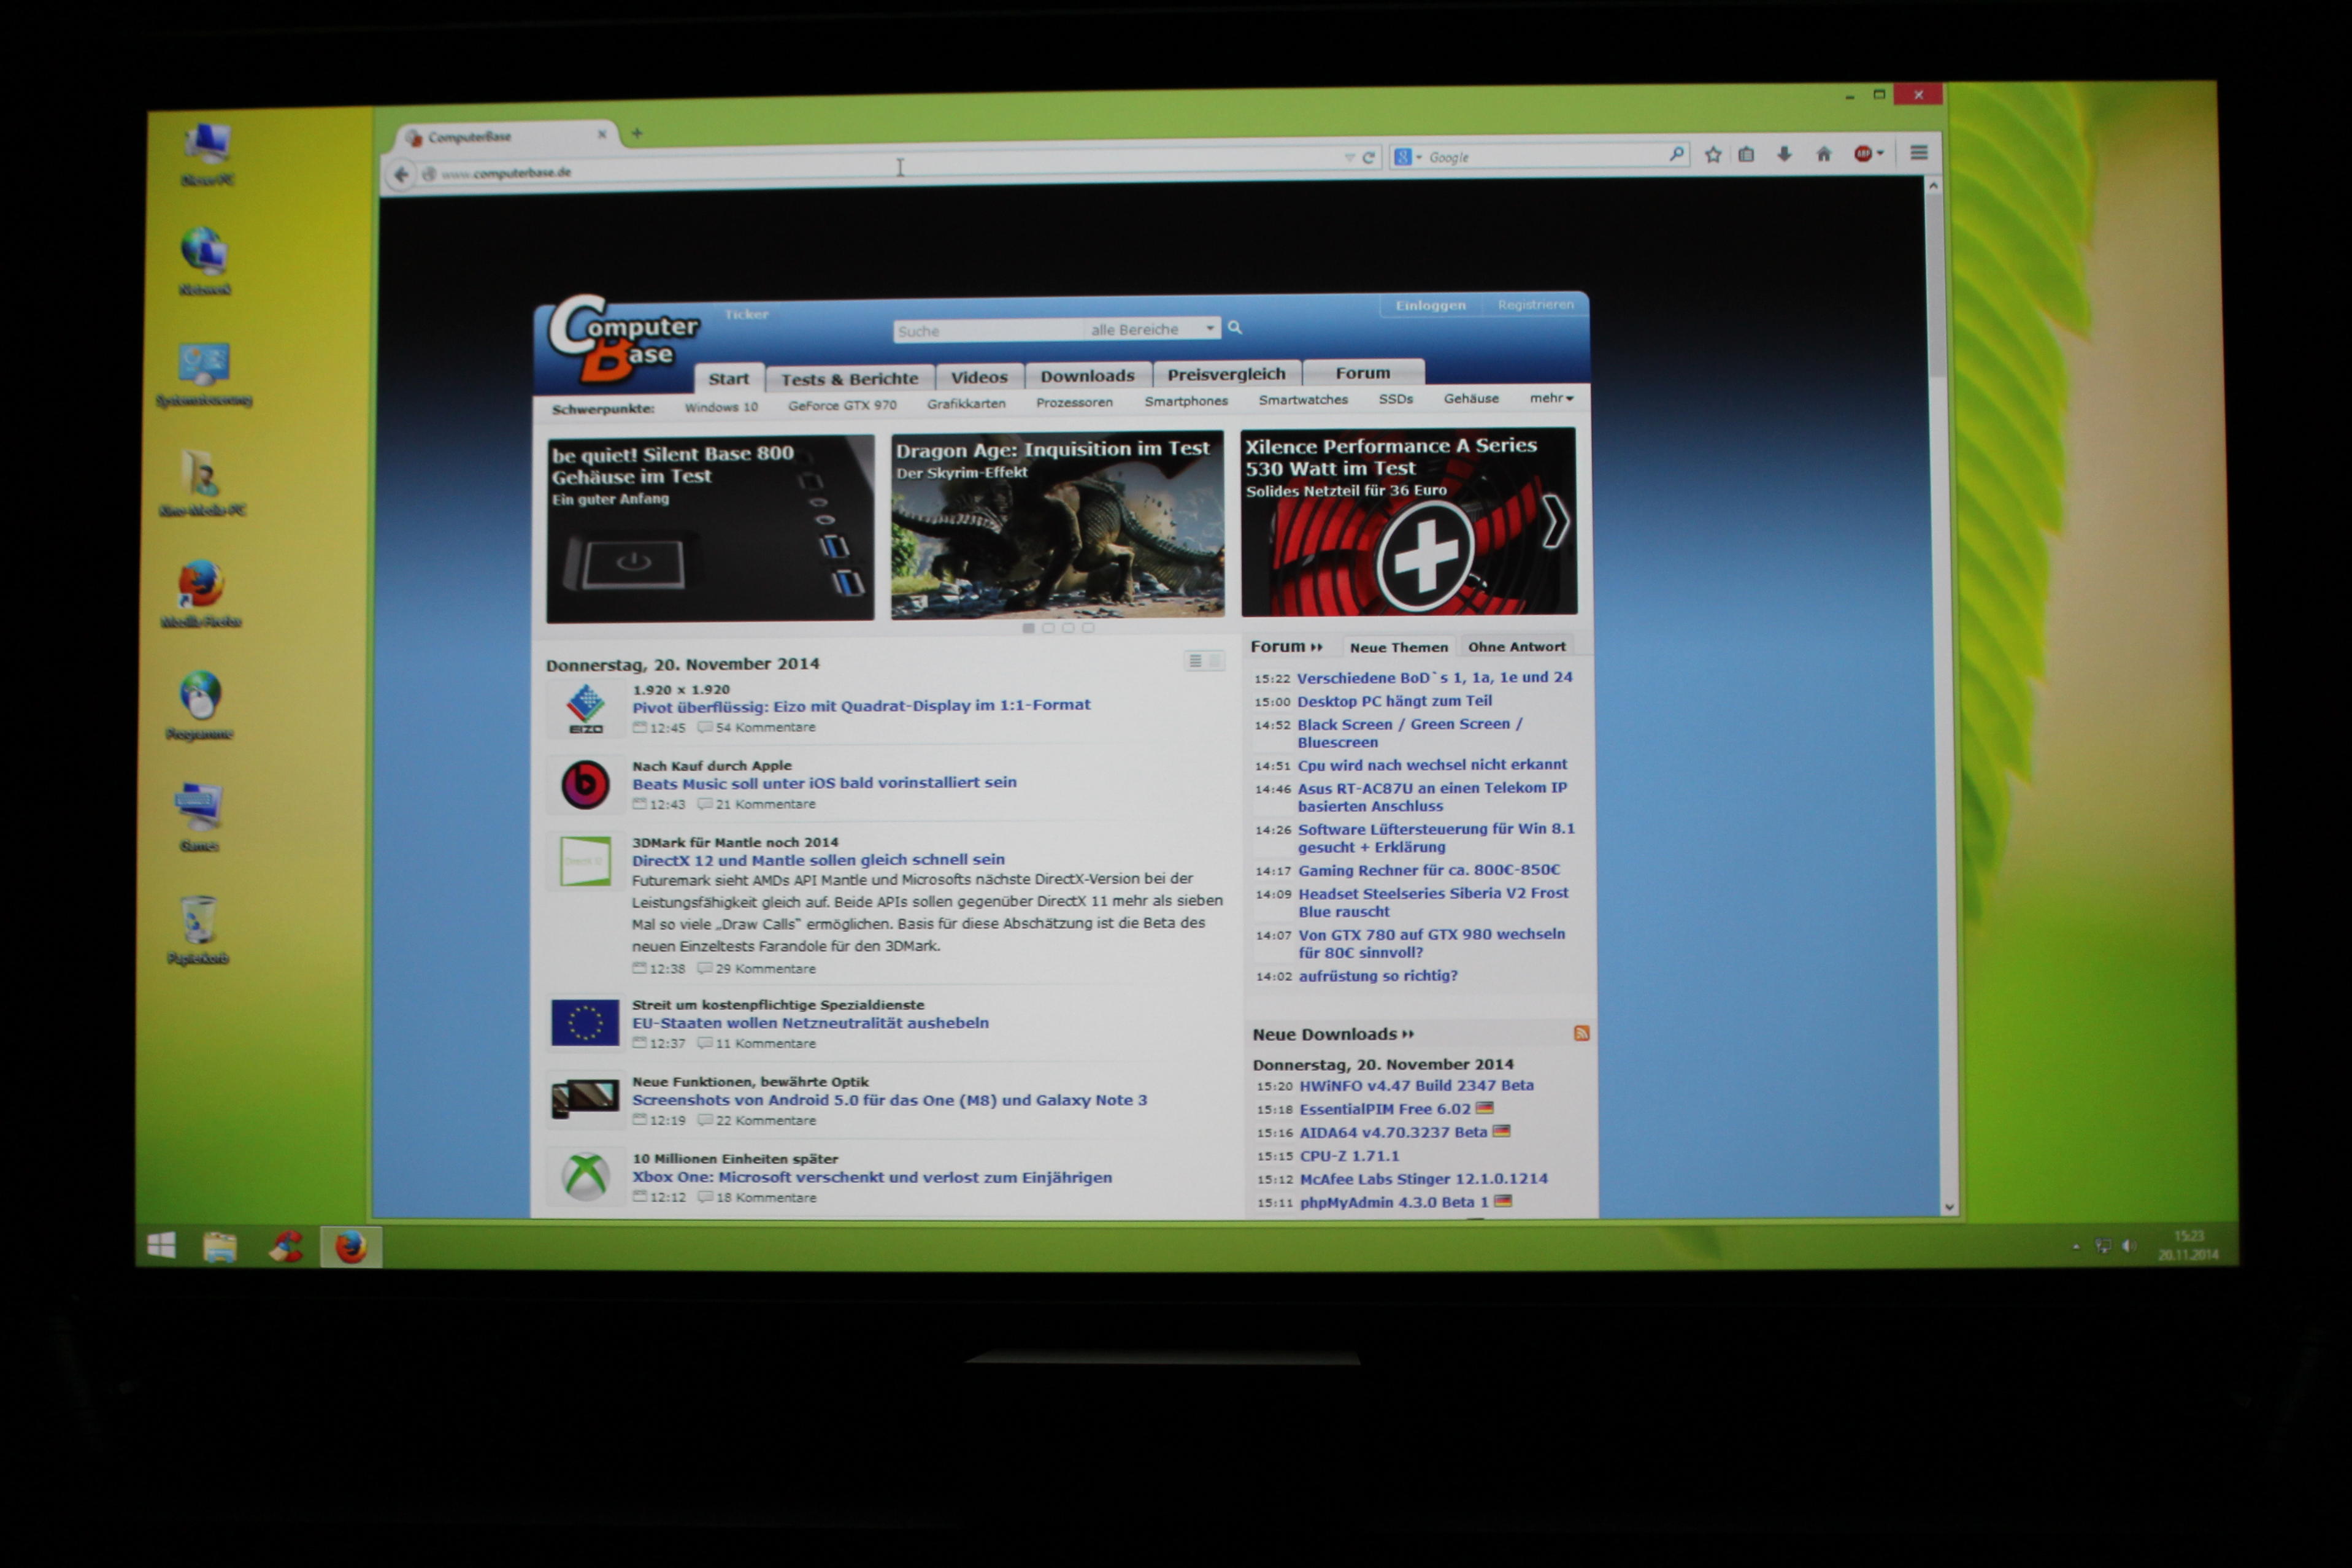
Task: Reload the page with the refresh icon
Action: [1369, 158]
